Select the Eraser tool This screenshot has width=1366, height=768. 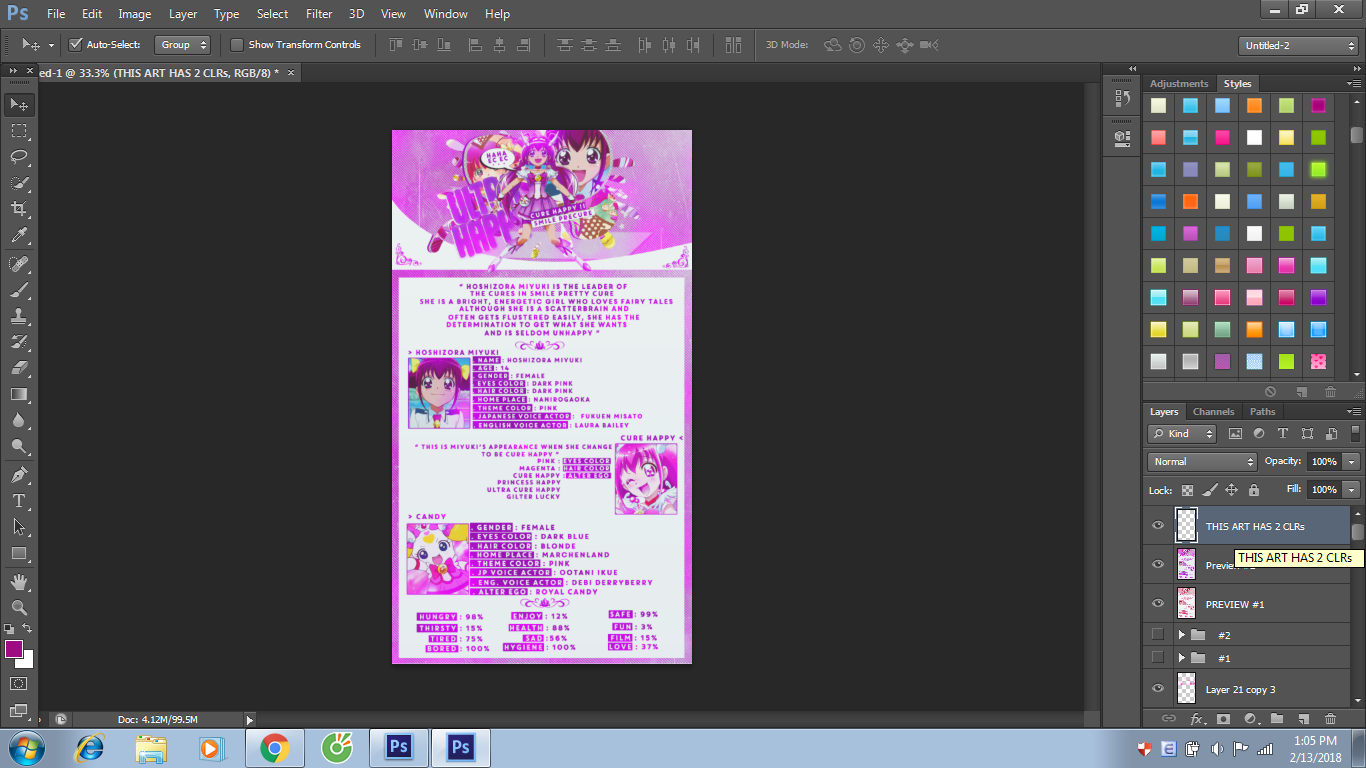pyautogui.click(x=19, y=368)
